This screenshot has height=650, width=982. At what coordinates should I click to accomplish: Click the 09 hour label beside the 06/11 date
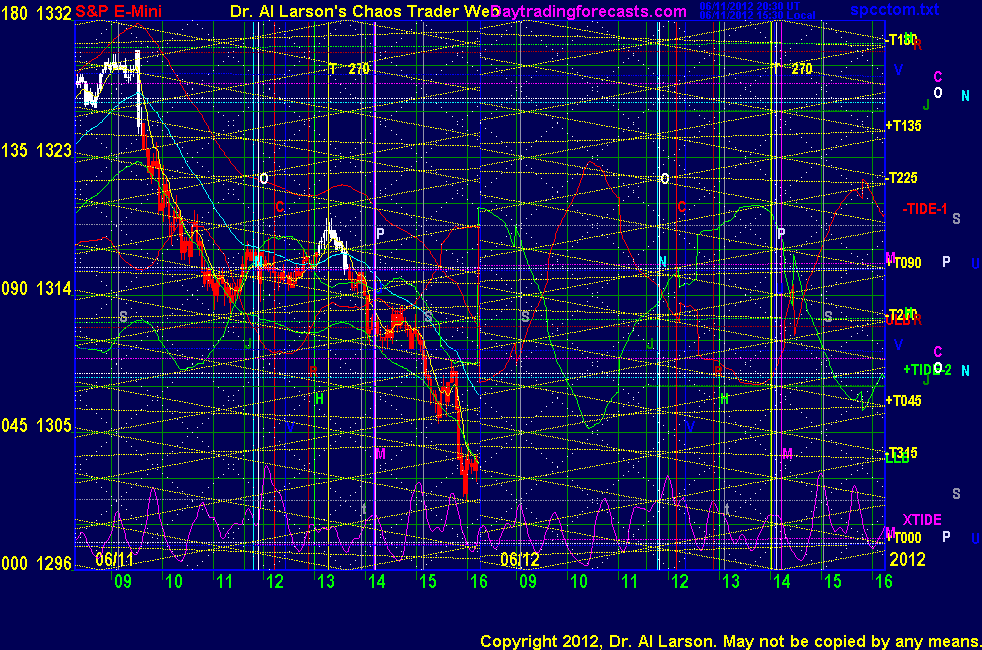(x=123, y=581)
